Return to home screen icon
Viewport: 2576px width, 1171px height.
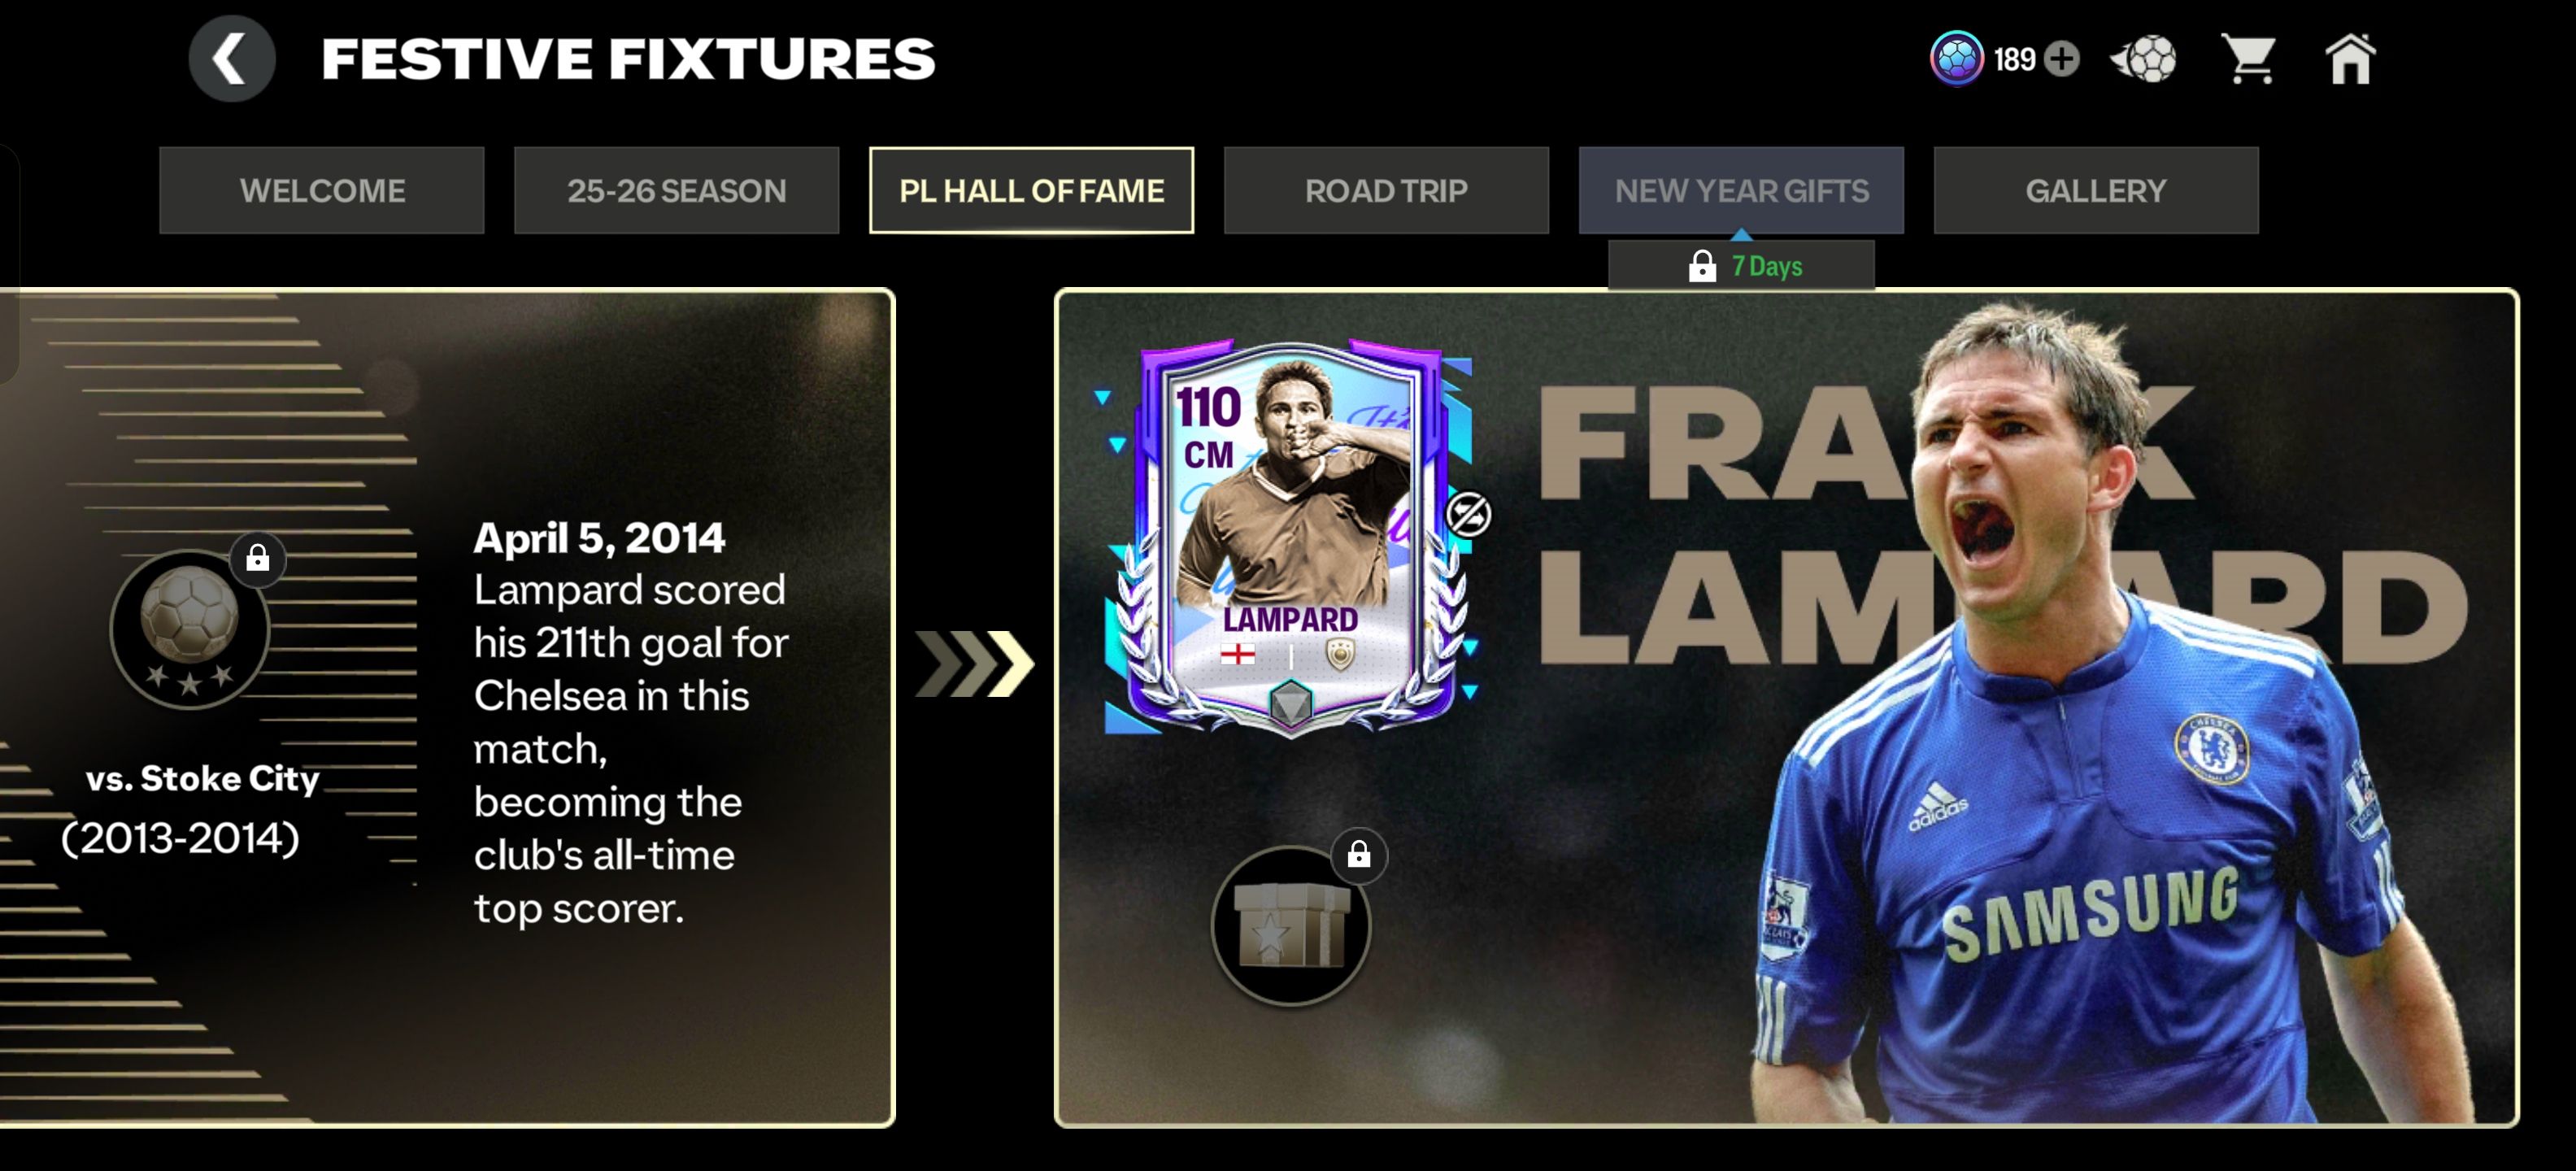[x=2350, y=59]
